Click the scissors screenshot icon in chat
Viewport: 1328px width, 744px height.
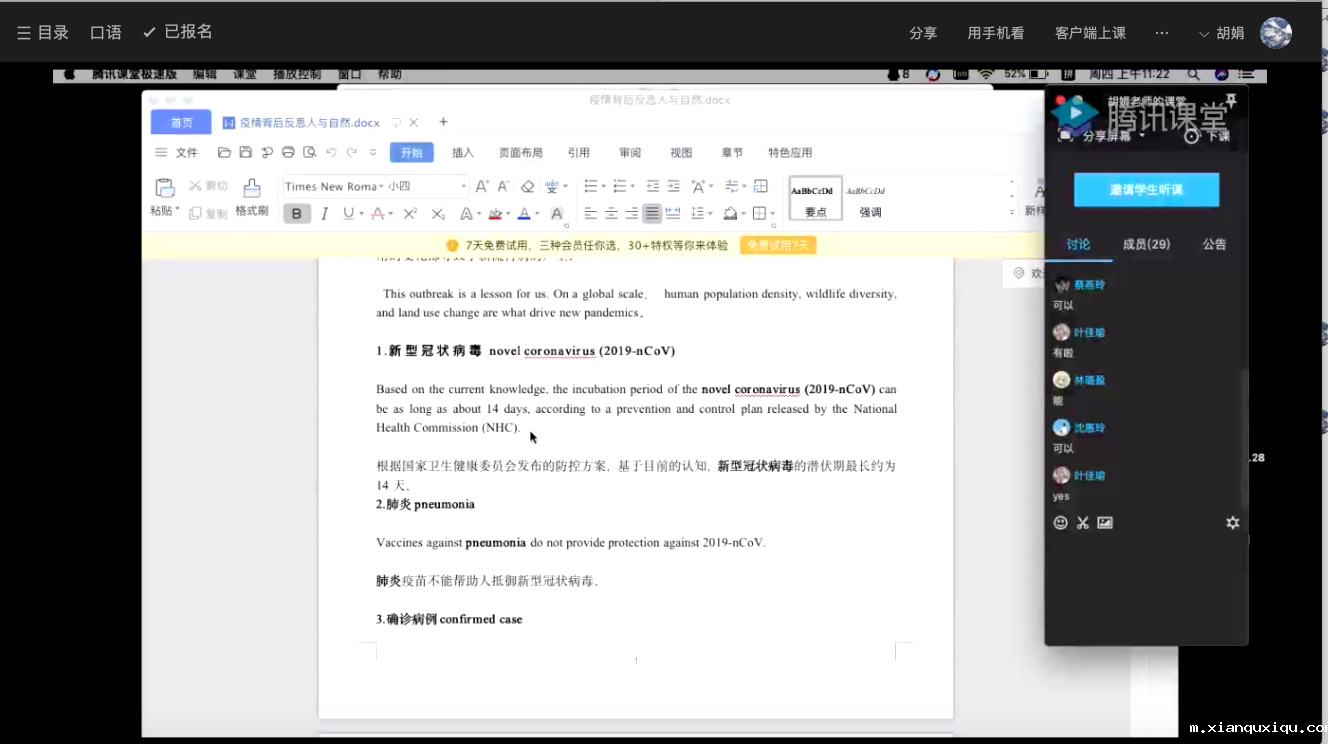coord(1082,523)
